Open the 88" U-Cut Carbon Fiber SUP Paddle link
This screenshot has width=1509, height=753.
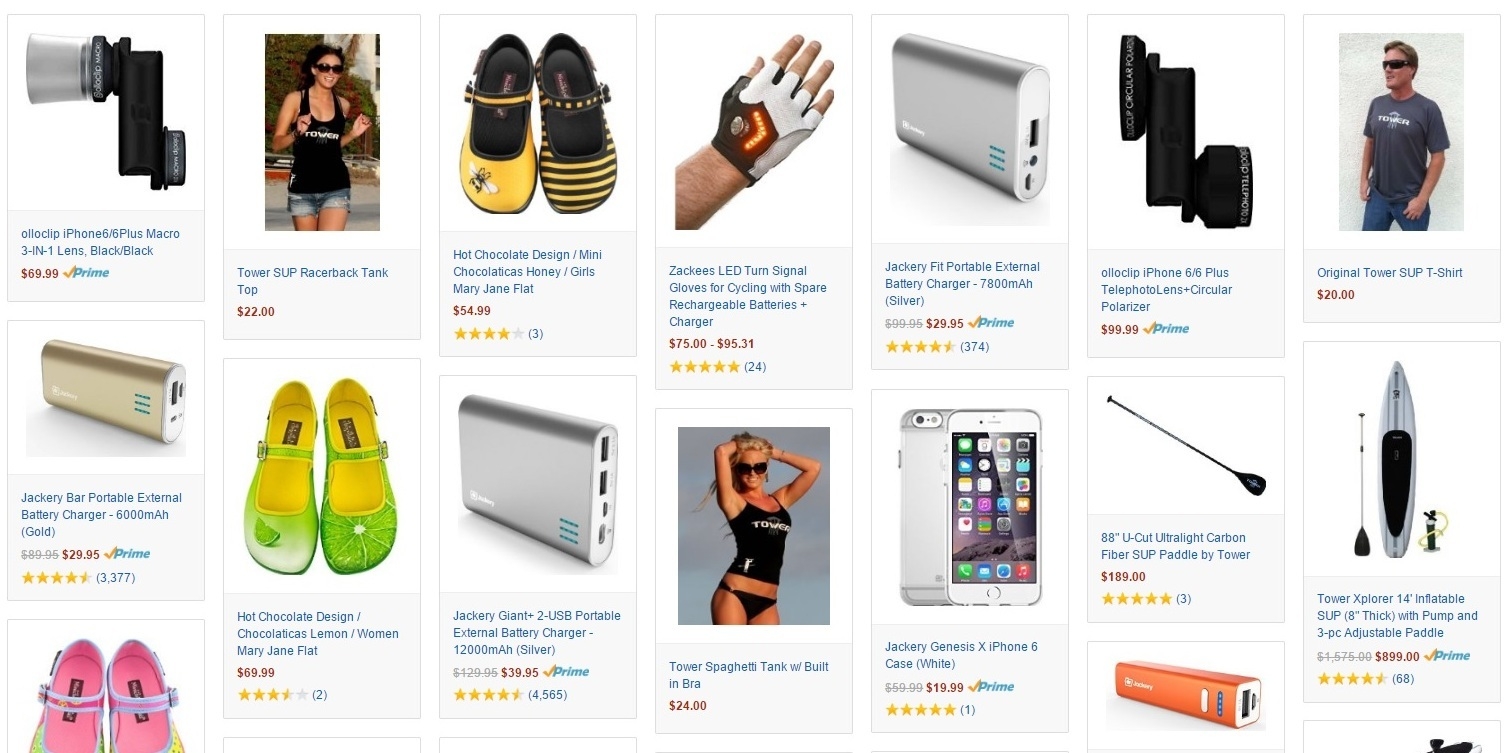tap(1176, 546)
